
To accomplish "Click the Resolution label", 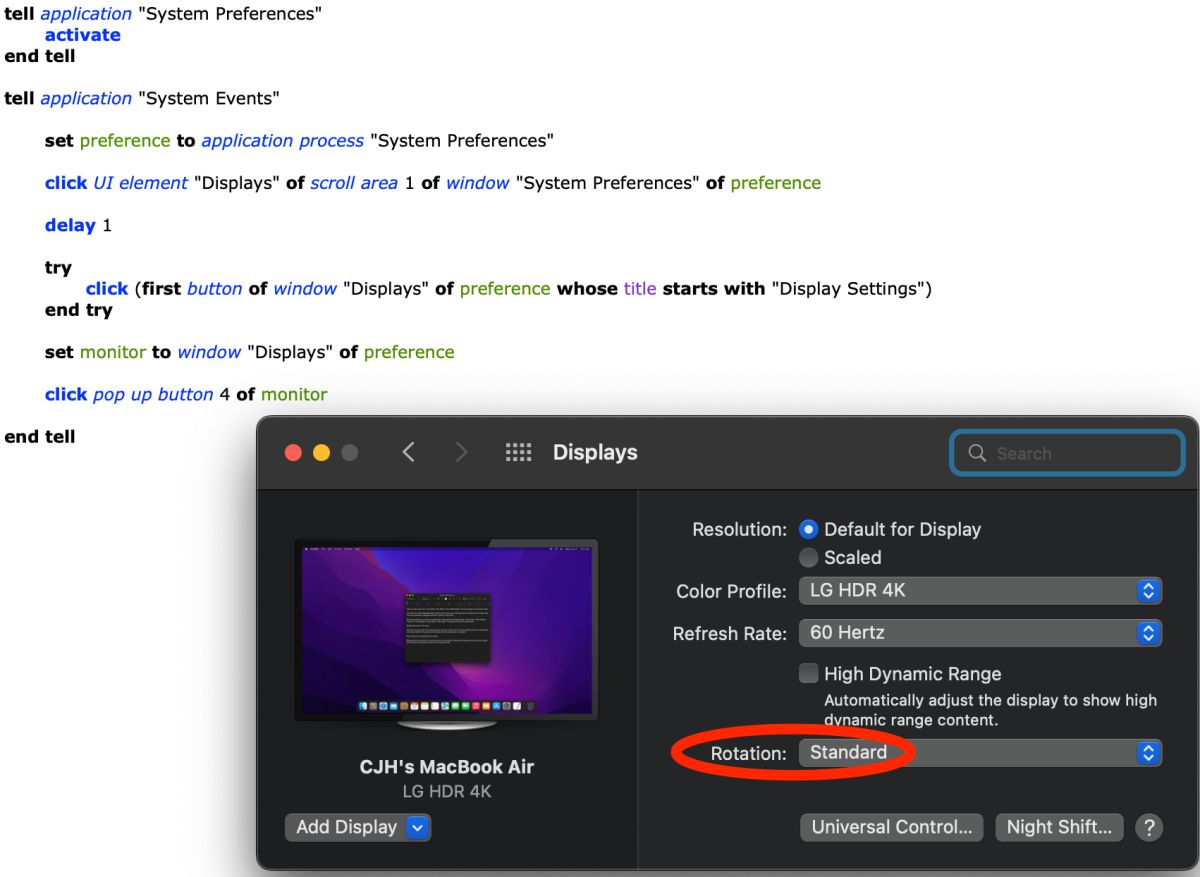I will tap(739, 529).
